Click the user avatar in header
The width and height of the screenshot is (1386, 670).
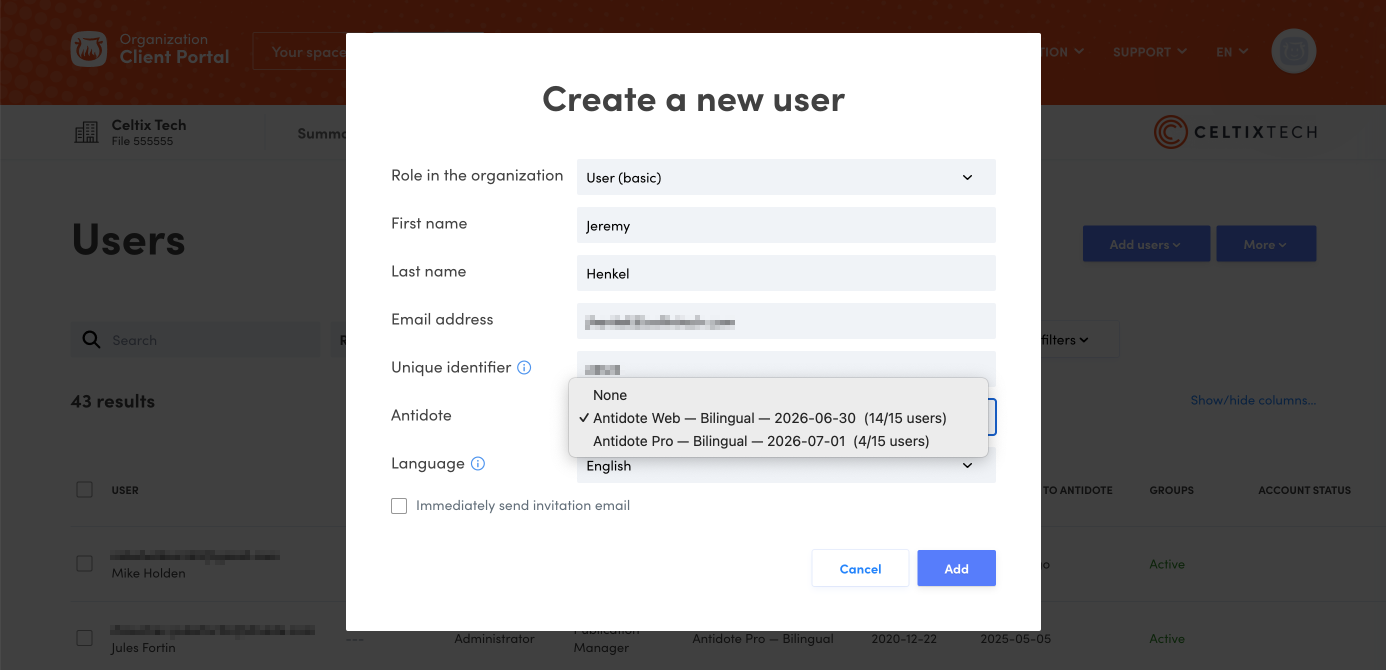click(x=1293, y=51)
